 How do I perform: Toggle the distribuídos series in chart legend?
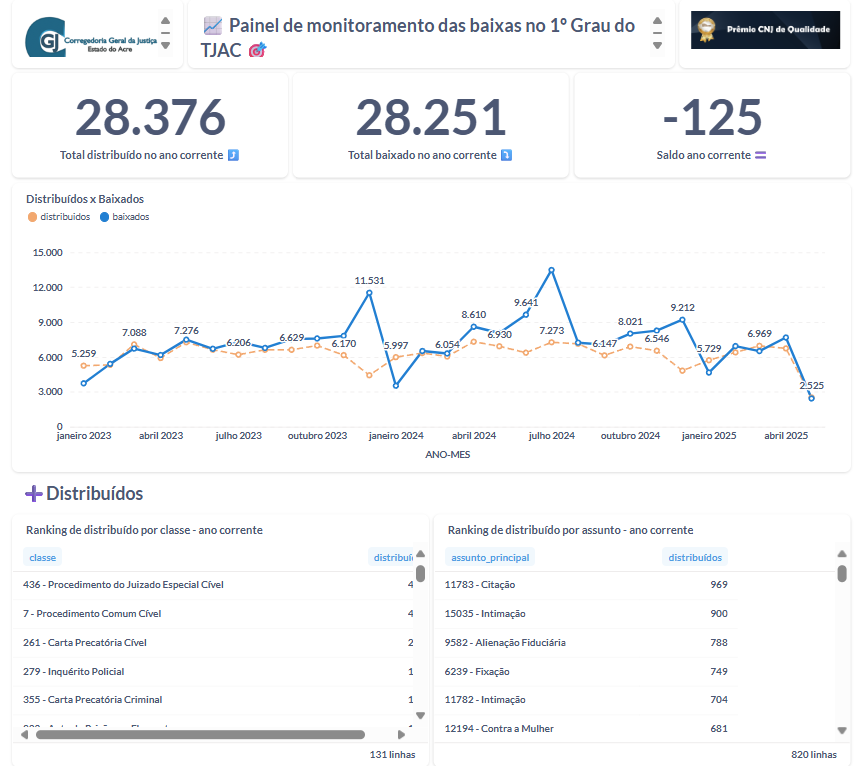pos(59,216)
